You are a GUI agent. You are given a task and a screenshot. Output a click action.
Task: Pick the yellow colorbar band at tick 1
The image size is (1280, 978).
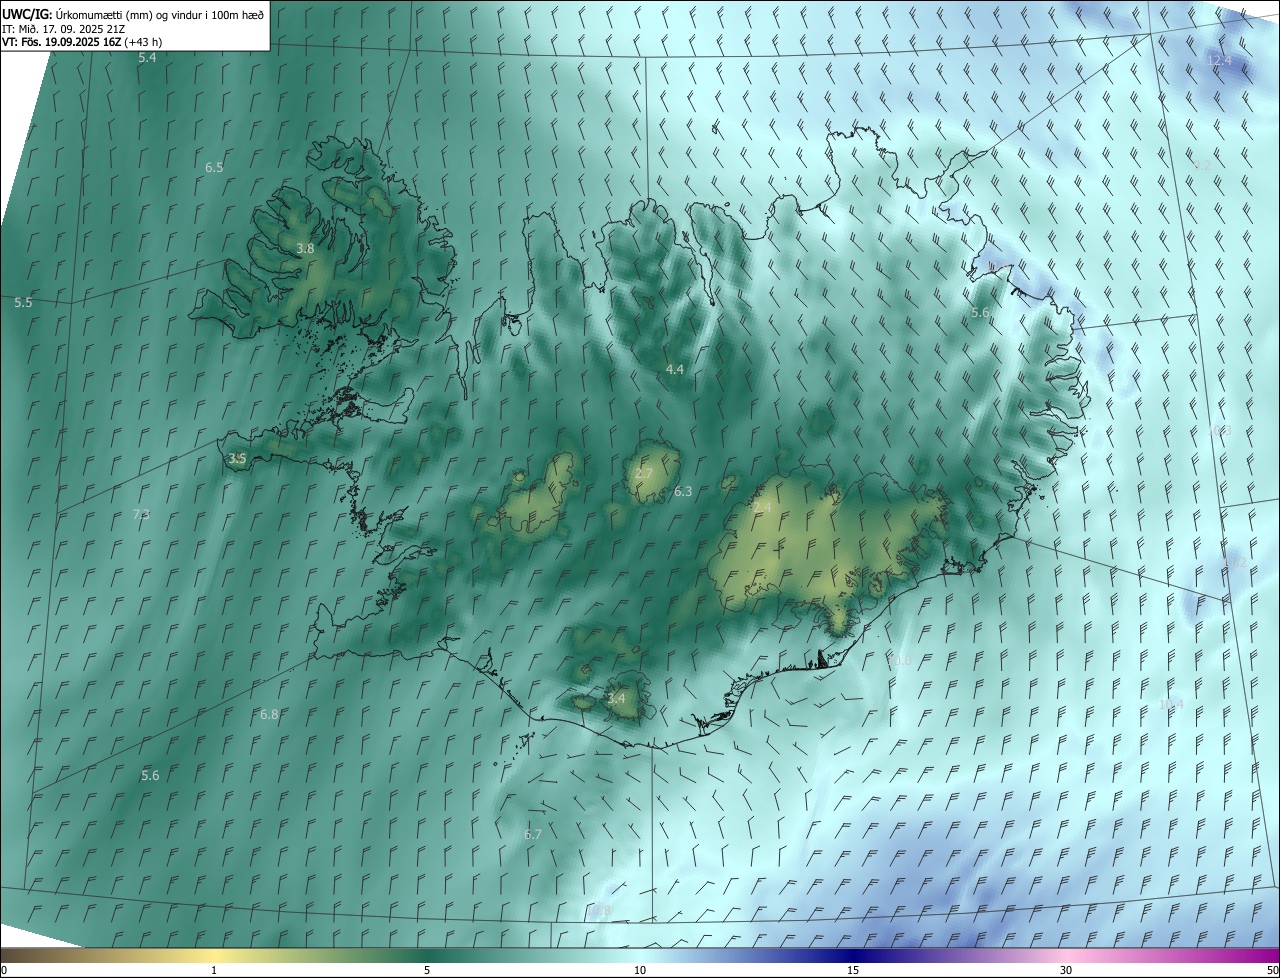click(214, 955)
